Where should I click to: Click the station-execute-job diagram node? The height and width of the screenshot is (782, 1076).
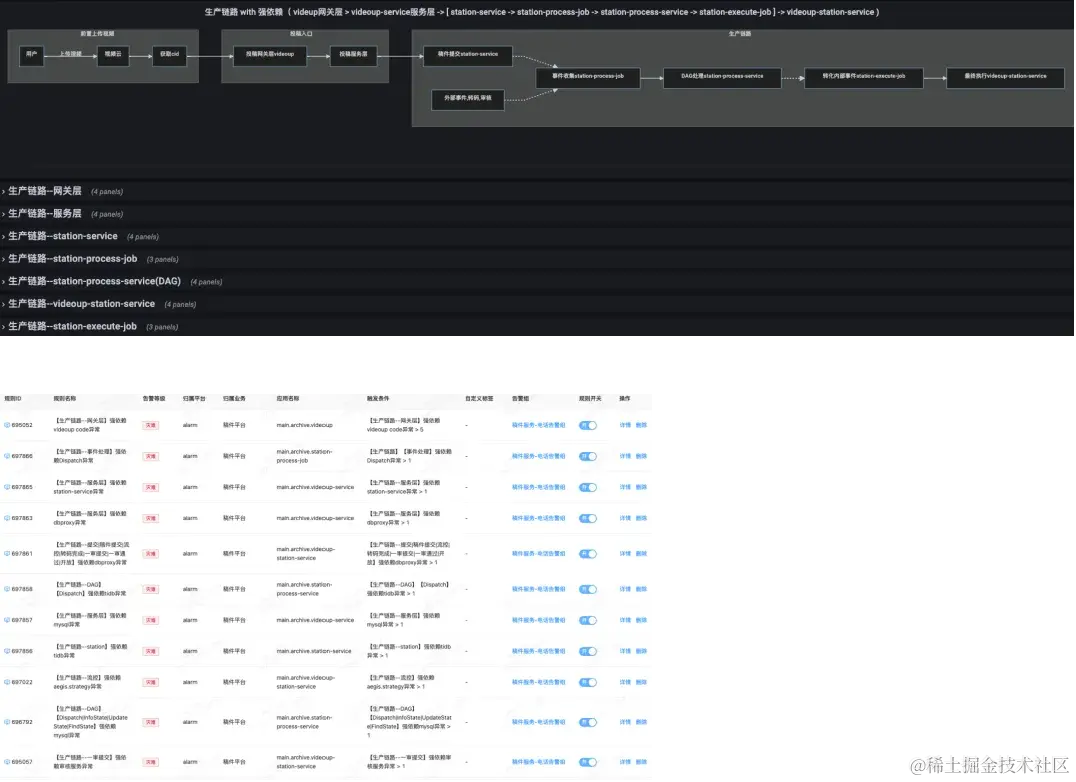(863, 77)
